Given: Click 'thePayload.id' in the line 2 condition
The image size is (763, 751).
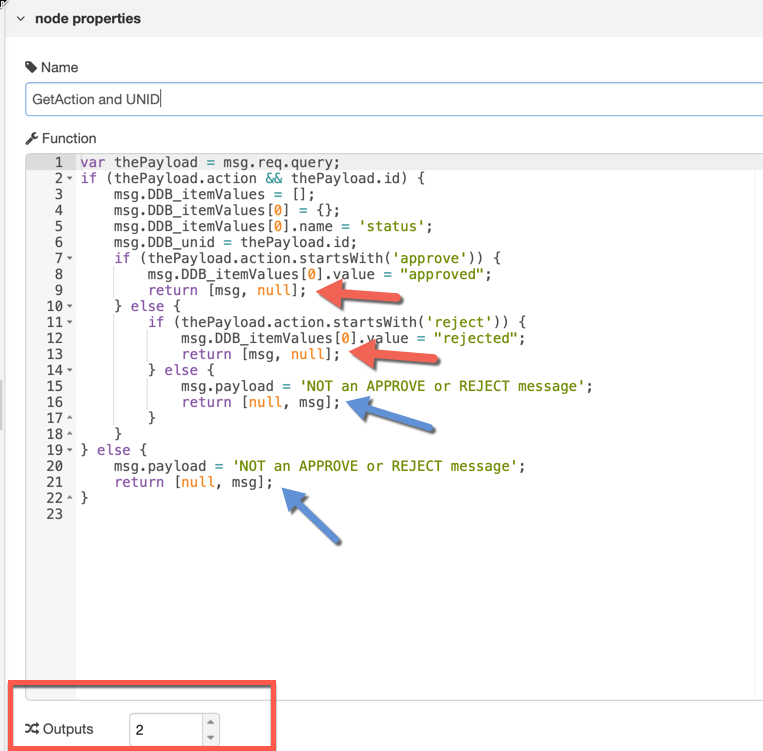Looking at the screenshot, I should pos(345,179).
